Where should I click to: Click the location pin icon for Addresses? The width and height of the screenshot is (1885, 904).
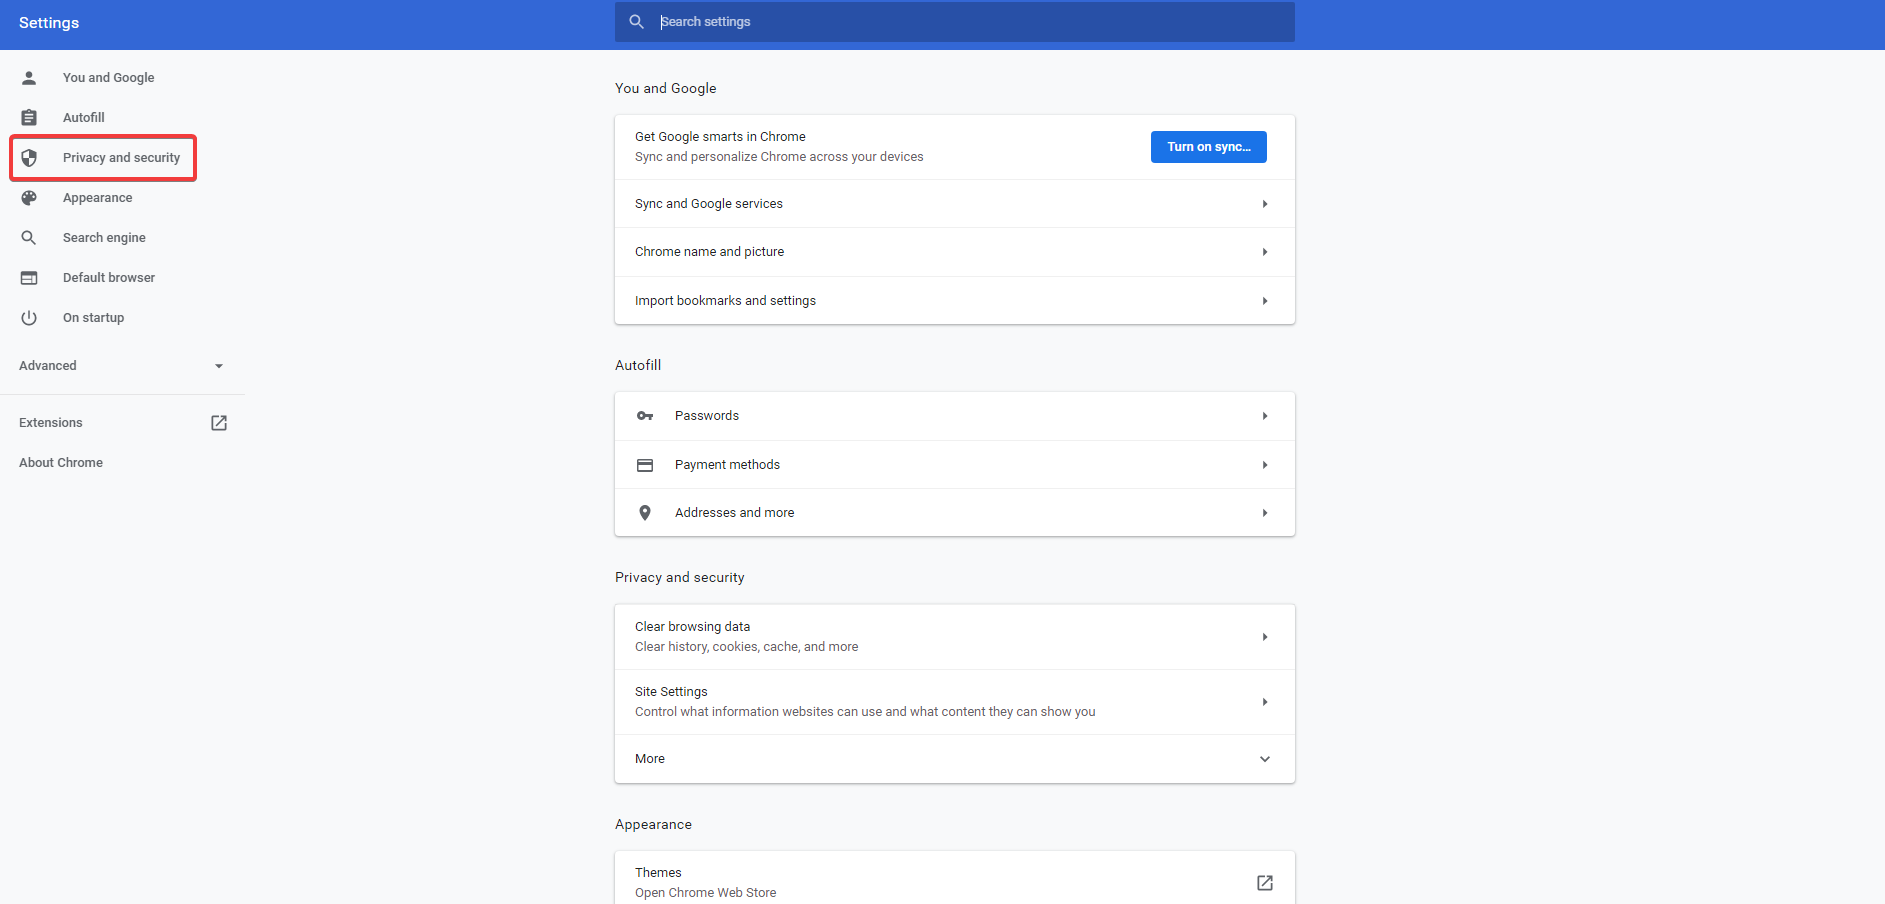pos(645,513)
